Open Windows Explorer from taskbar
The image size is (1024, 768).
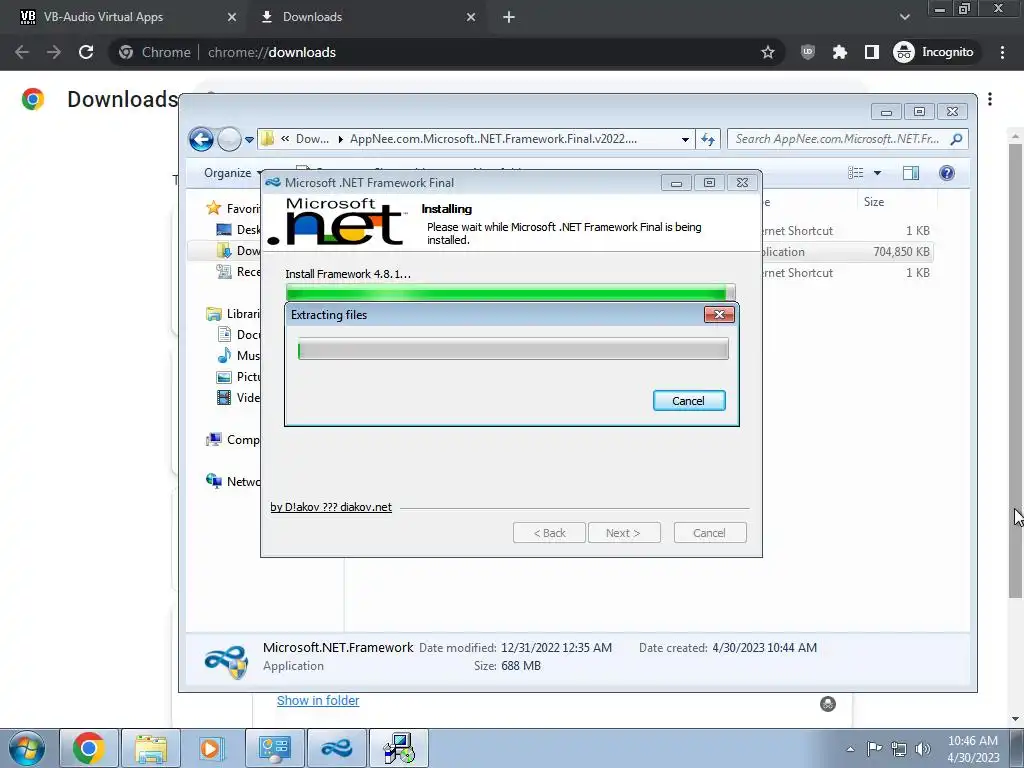coord(151,748)
